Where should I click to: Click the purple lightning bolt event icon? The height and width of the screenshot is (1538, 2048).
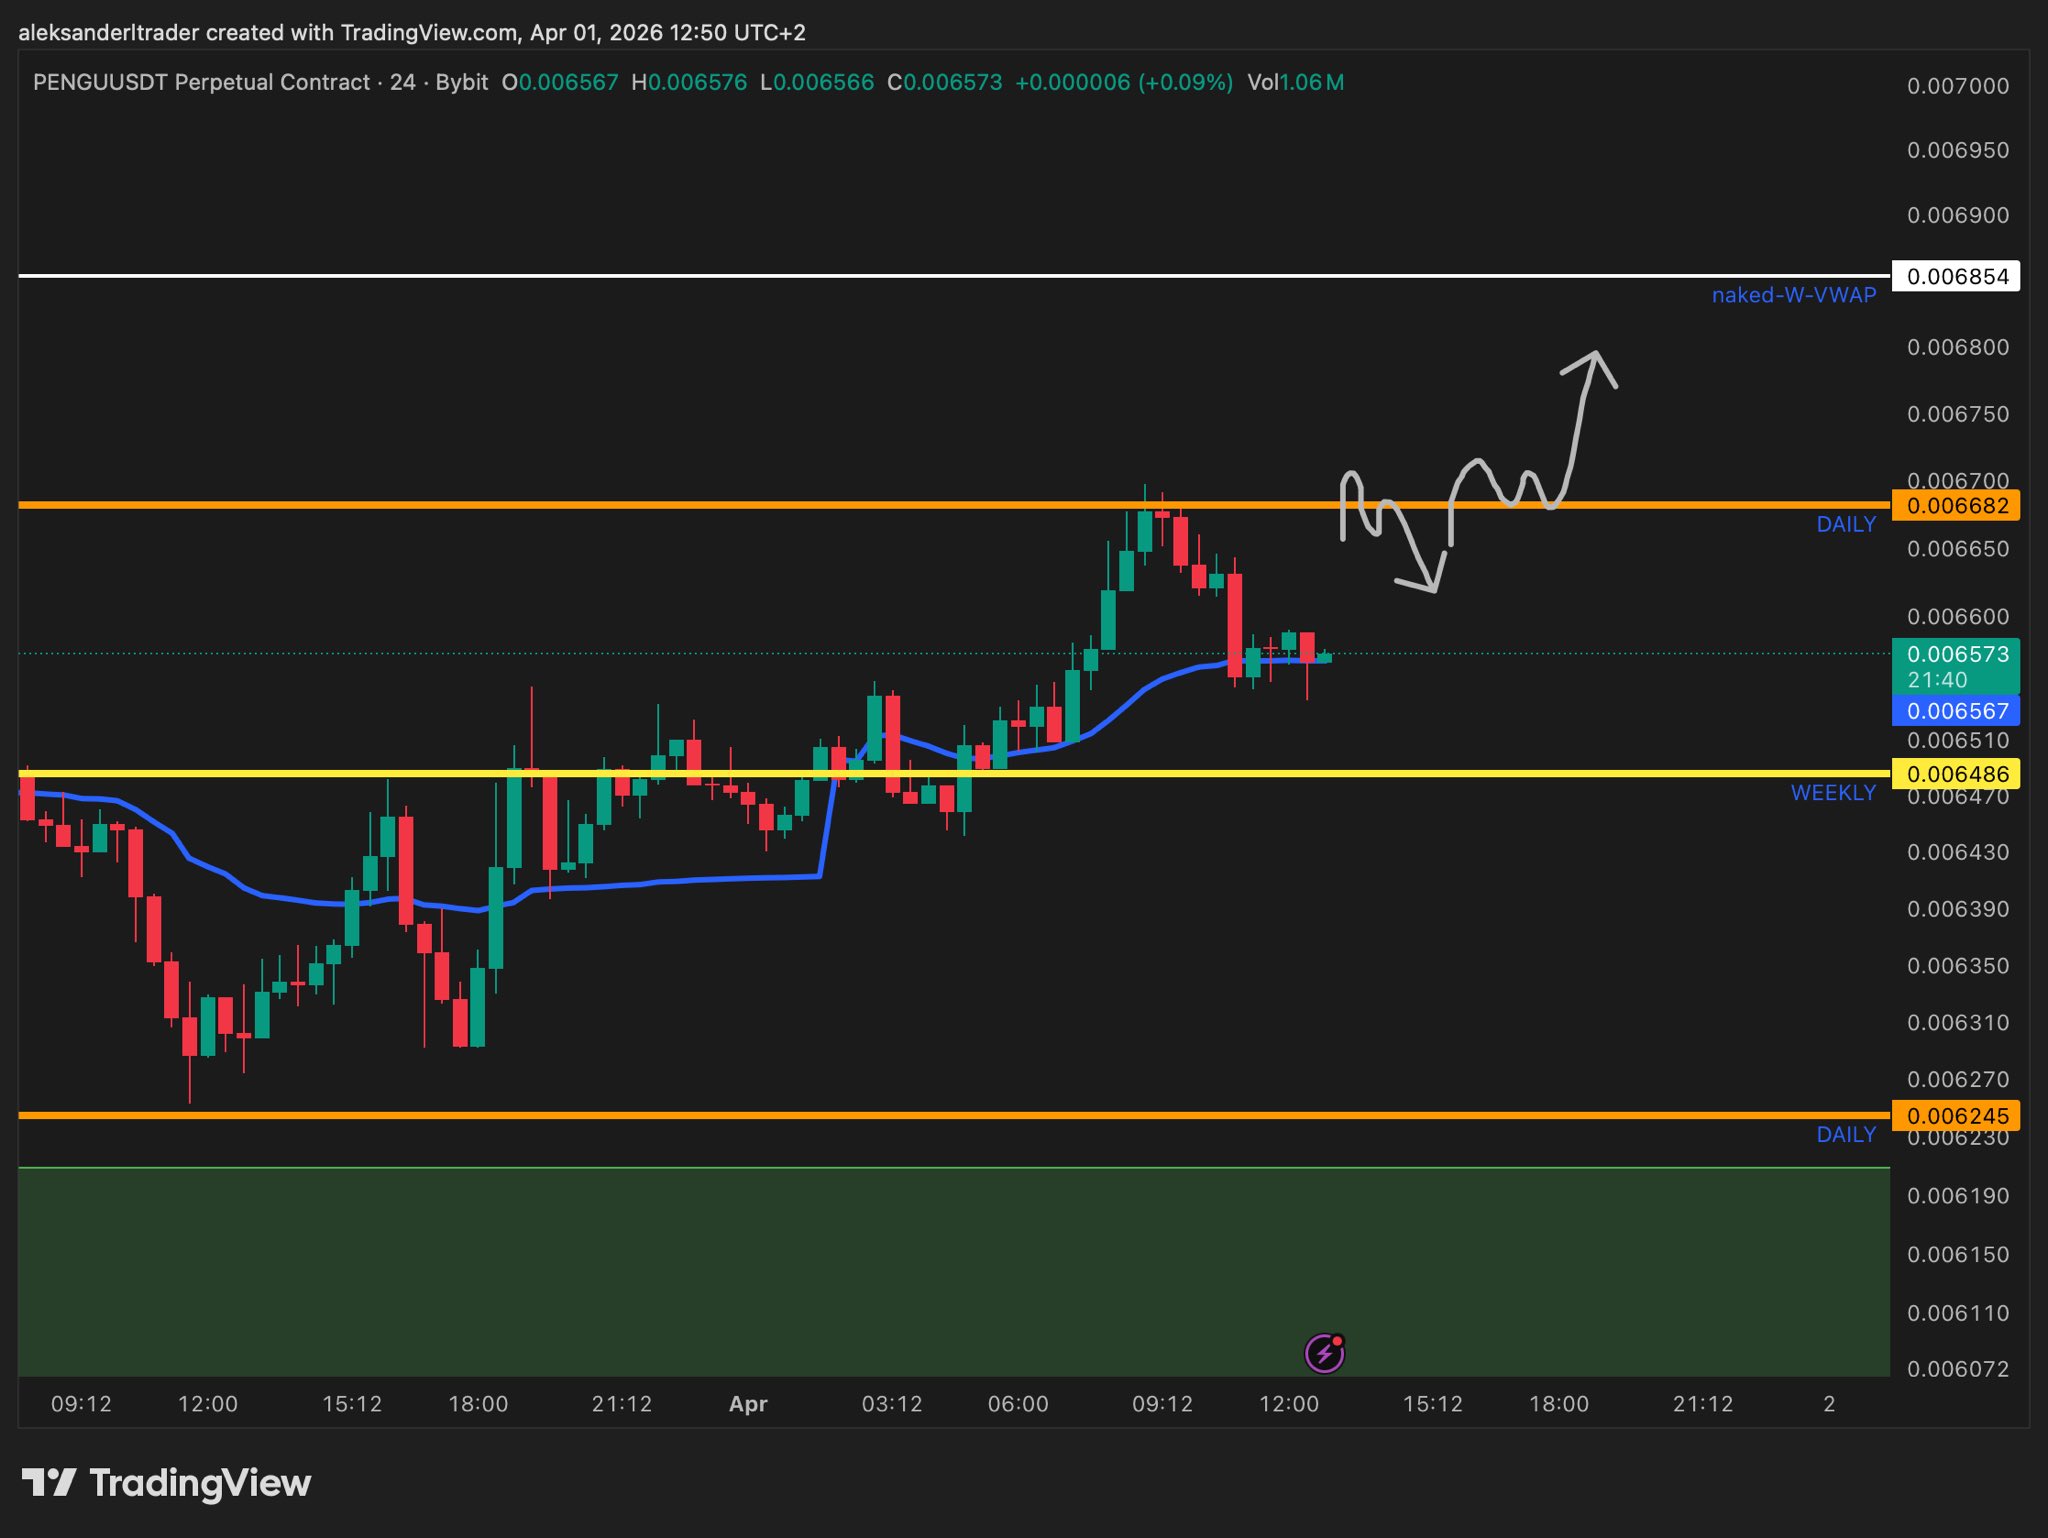[x=1324, y=1353]
